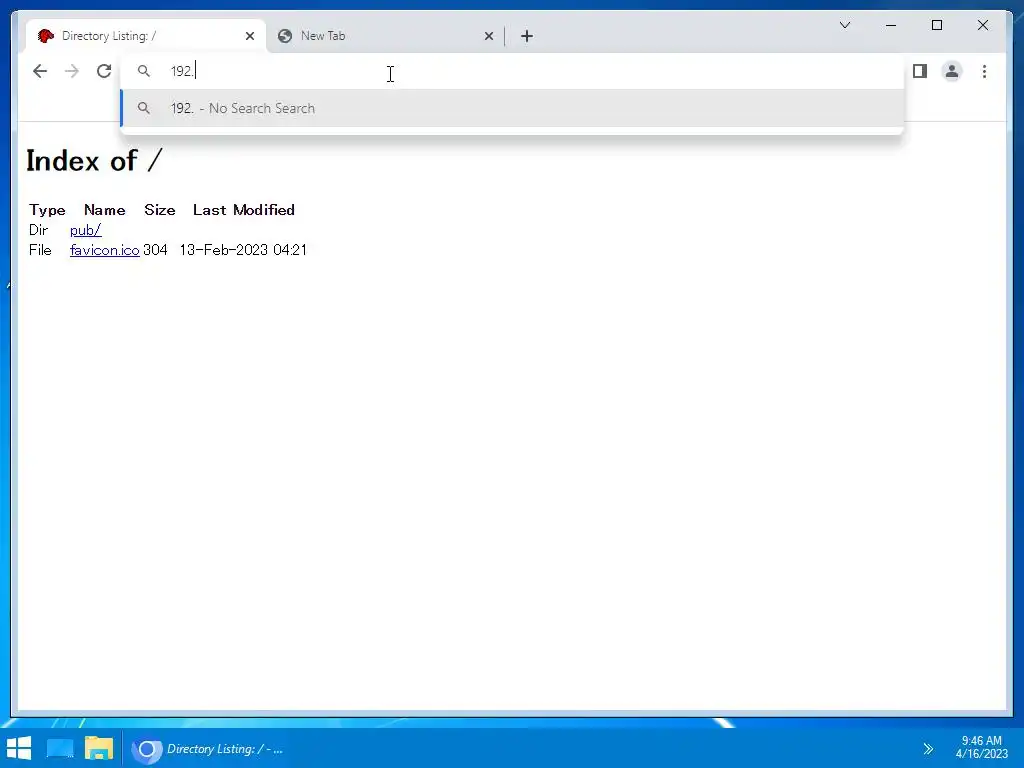Click the magnifier icon in the suggestion row
1024x768 pixels.
pyautogui.click(x=144, y=108)
